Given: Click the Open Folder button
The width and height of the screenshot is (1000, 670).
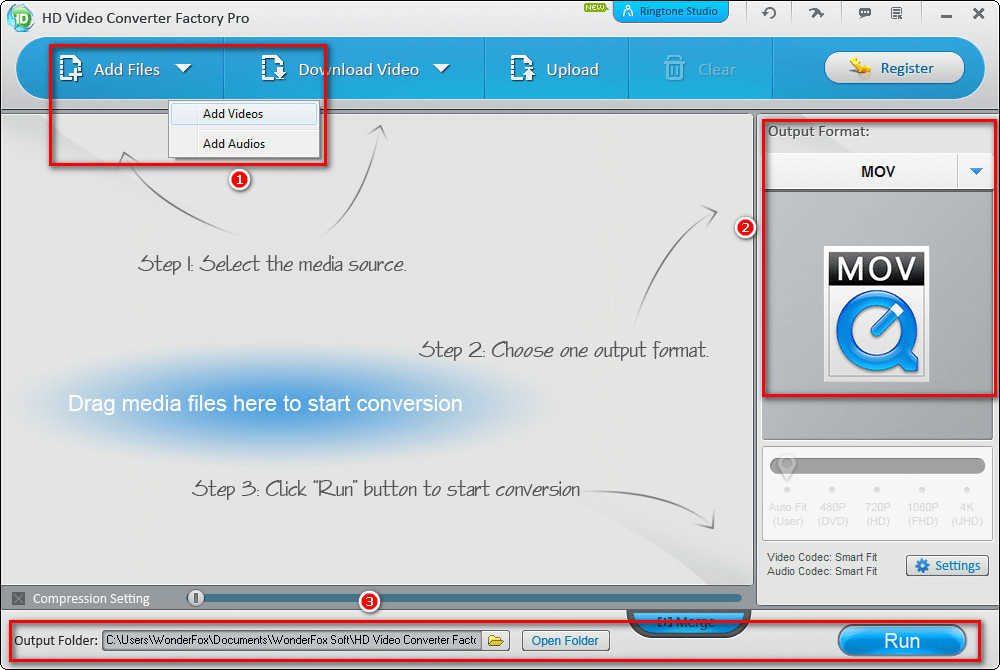Looking at the screenshot, I should [x=565, y=641].
